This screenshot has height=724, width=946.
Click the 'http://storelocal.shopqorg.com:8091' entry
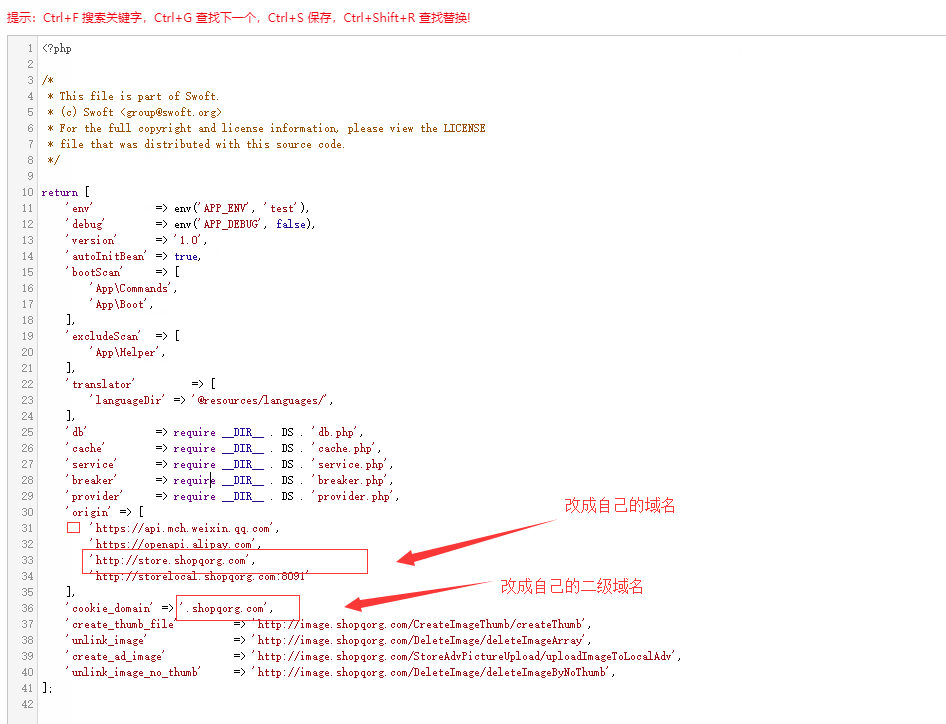tap(200, 576)
